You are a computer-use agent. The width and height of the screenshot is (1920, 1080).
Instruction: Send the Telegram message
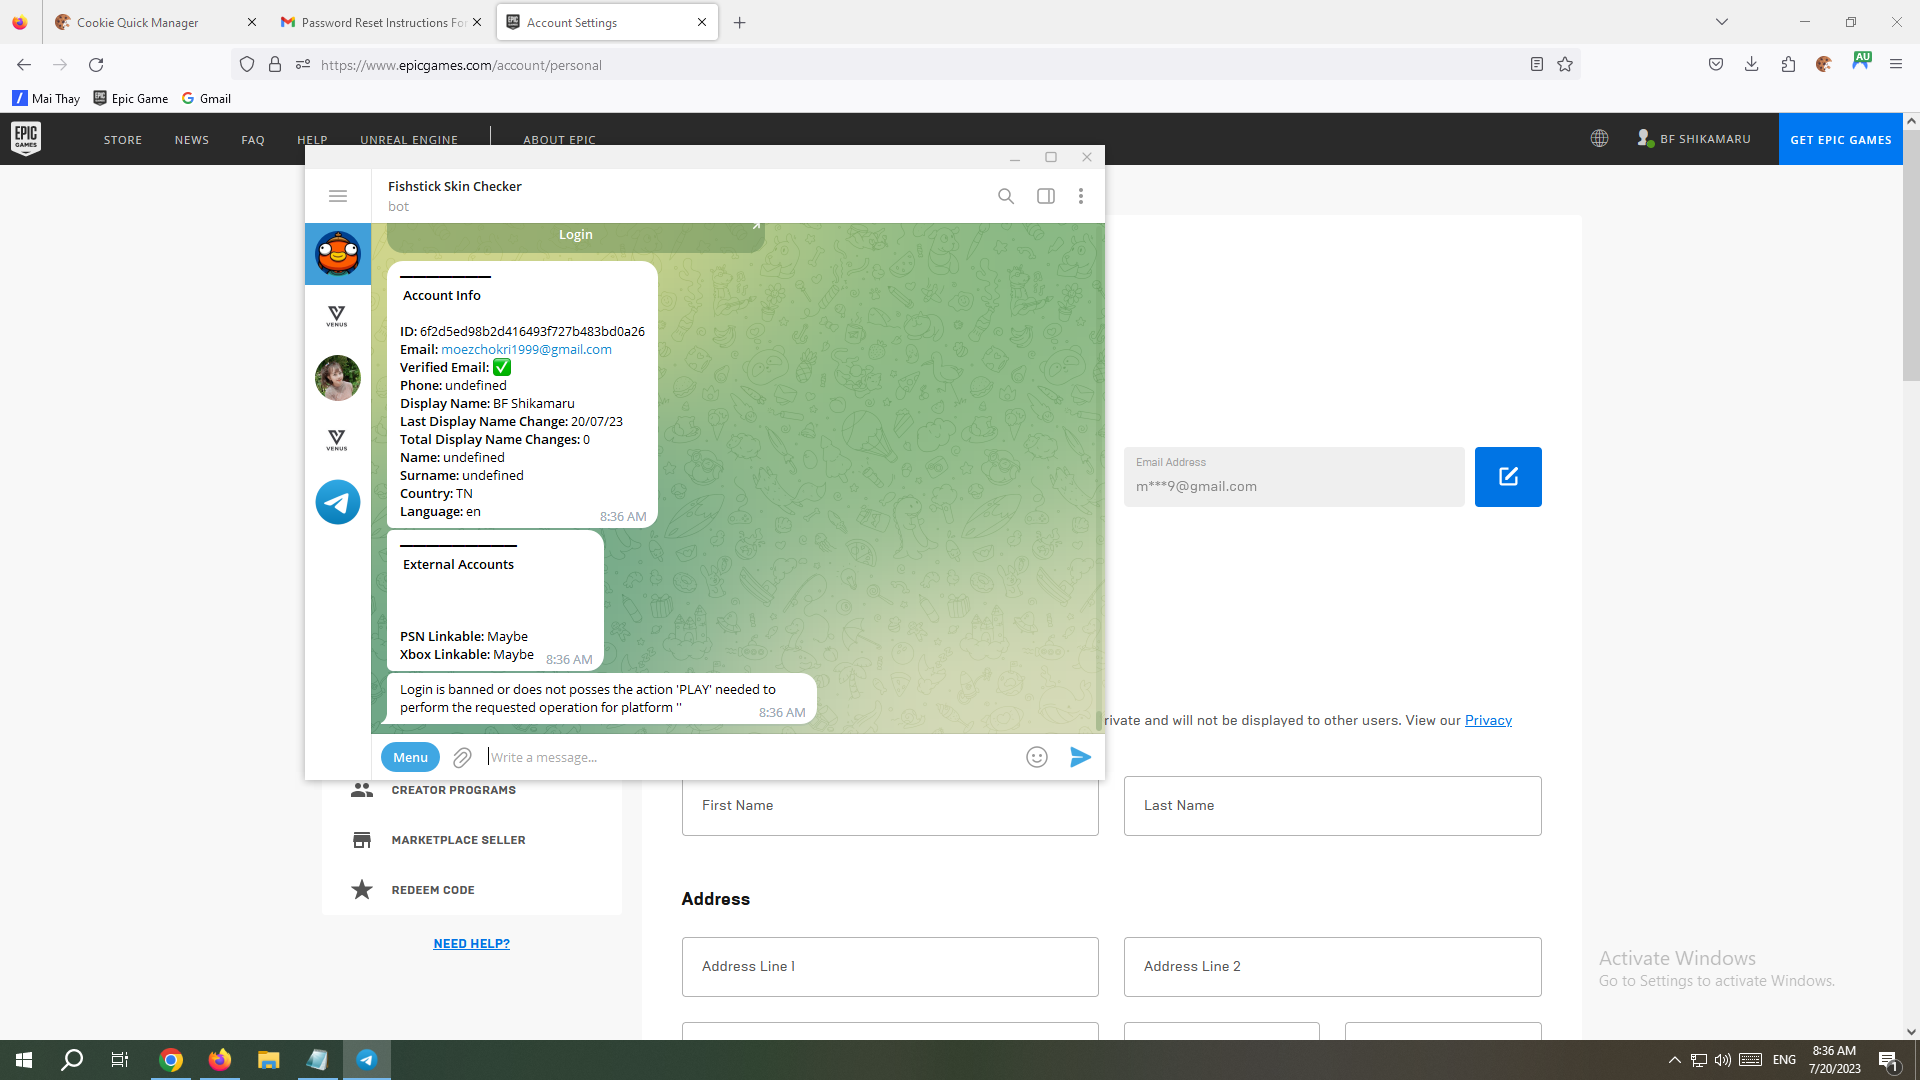tap(1080, 757)
